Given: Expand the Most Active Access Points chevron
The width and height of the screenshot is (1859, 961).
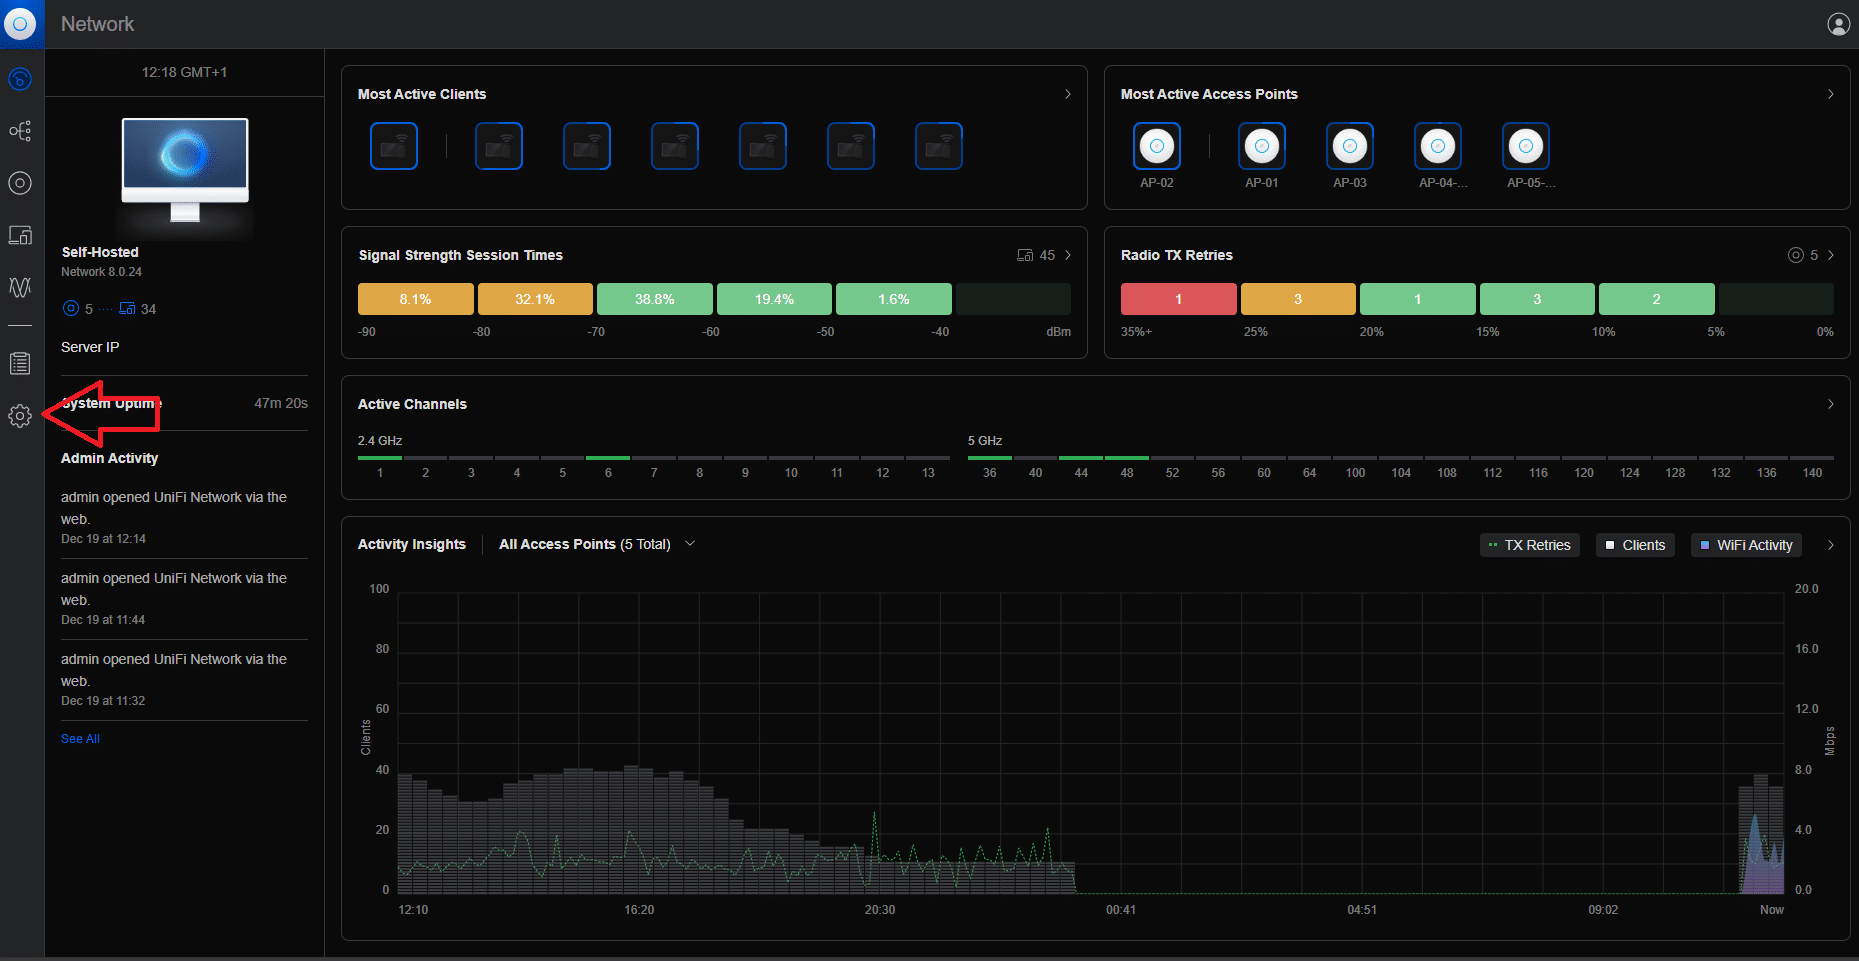Looking at the screenshot, I should [x=1830, y=94].
